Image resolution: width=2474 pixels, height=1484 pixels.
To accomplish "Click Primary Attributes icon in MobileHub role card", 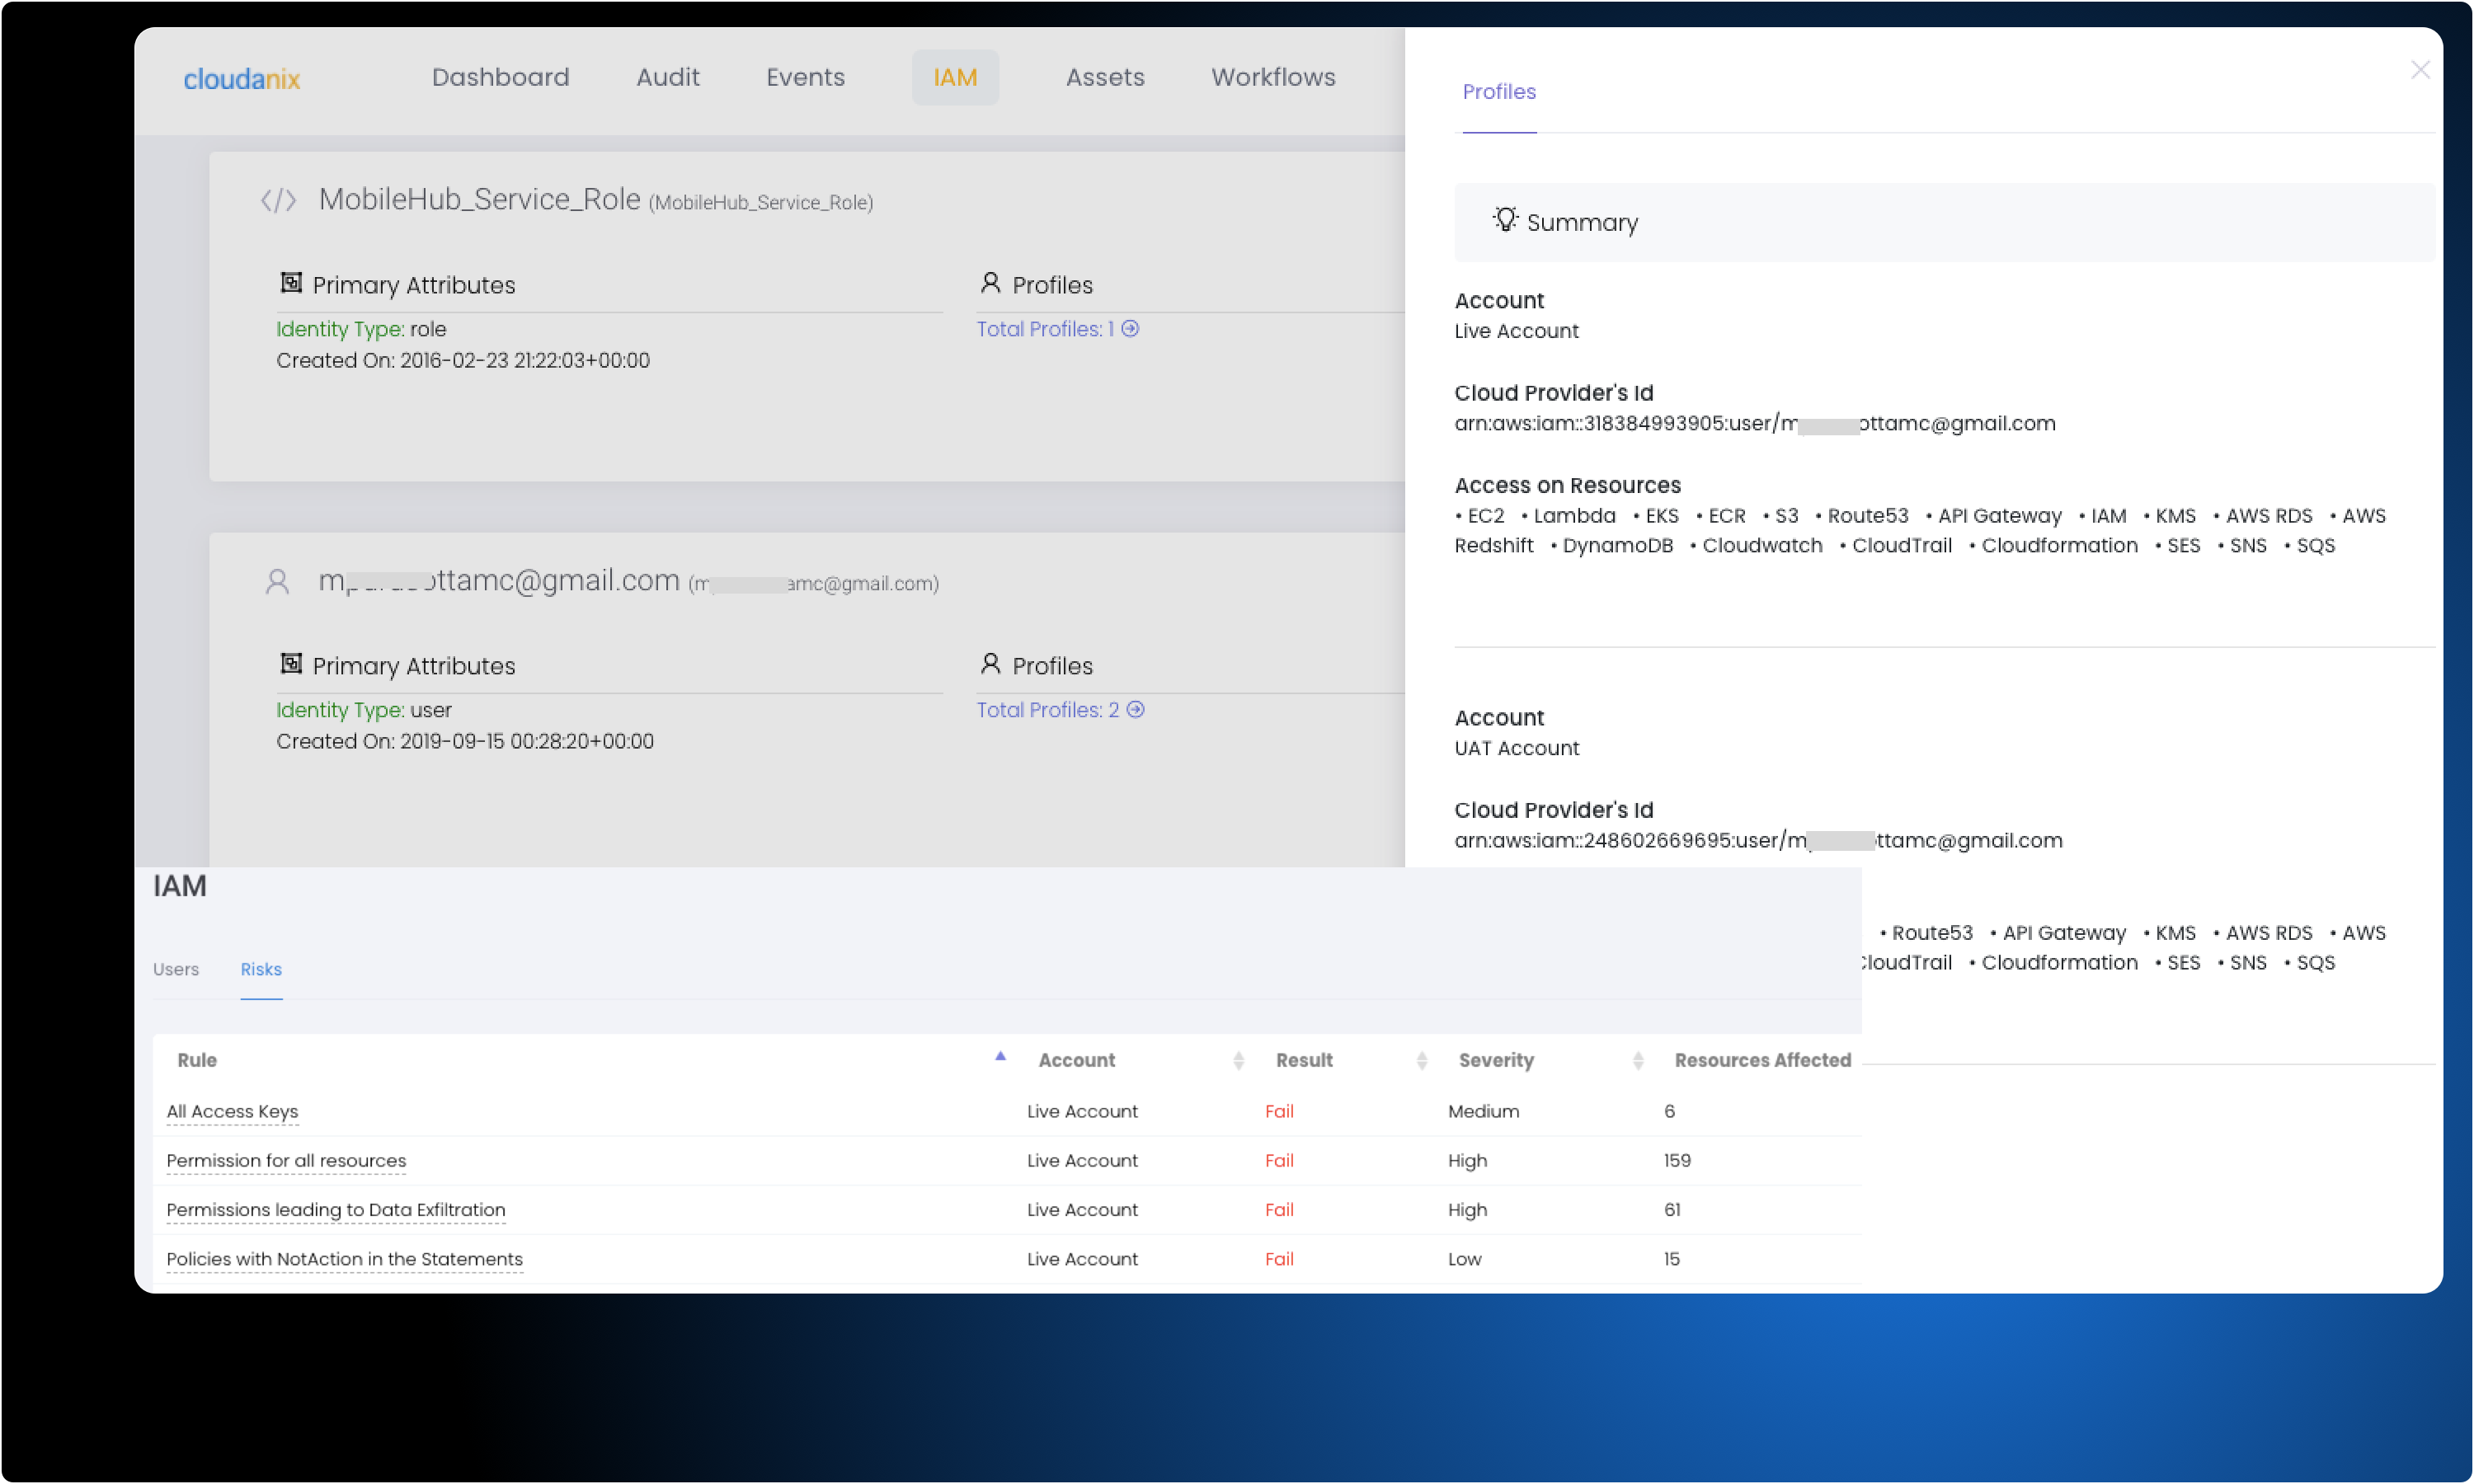I will pyautogui.click(x=290, y=284).
